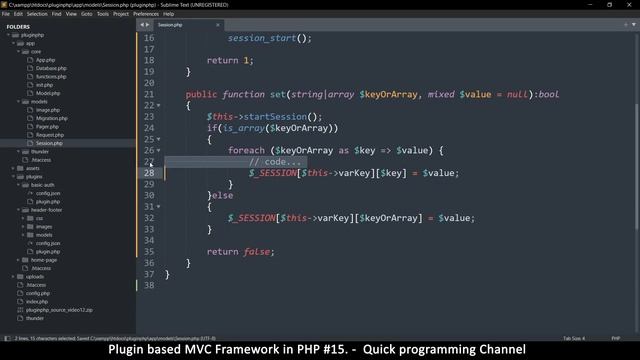Open the View menu
The height and width of the screenshot is (360, 640).
71,14
